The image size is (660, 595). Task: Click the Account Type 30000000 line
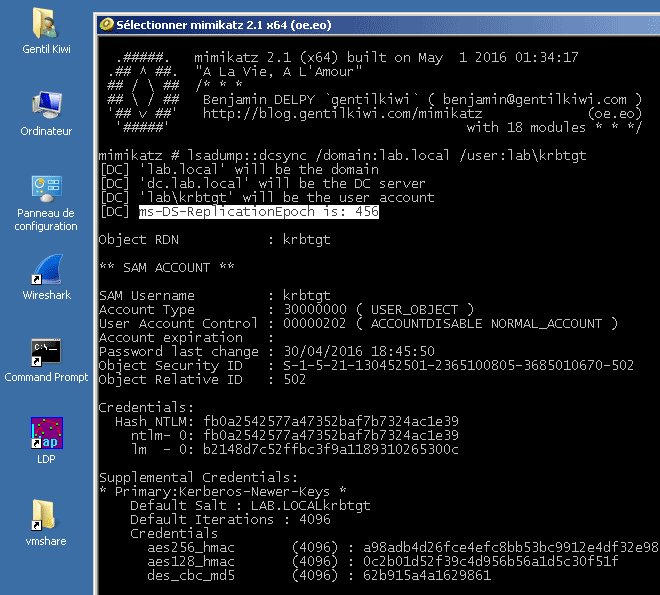coord(286,310)
